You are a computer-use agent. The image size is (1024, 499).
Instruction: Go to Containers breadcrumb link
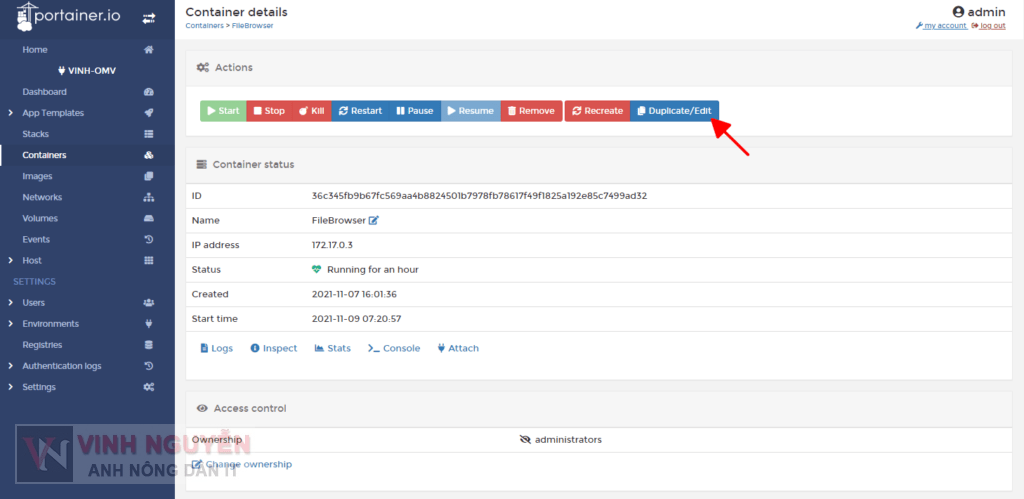point(204,25)
